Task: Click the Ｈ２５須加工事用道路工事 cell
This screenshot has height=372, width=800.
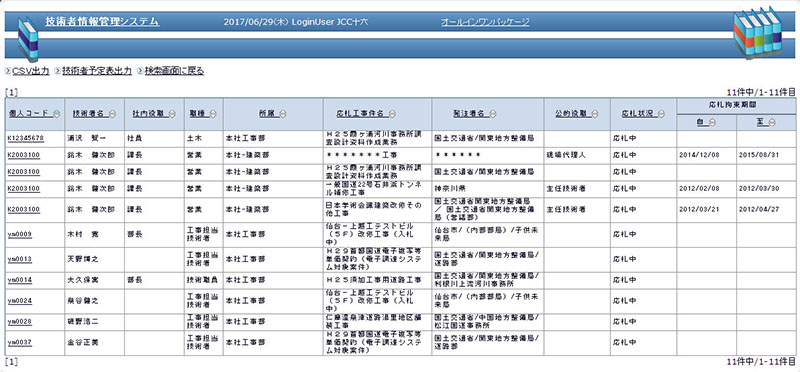Action: coord(377,280)
